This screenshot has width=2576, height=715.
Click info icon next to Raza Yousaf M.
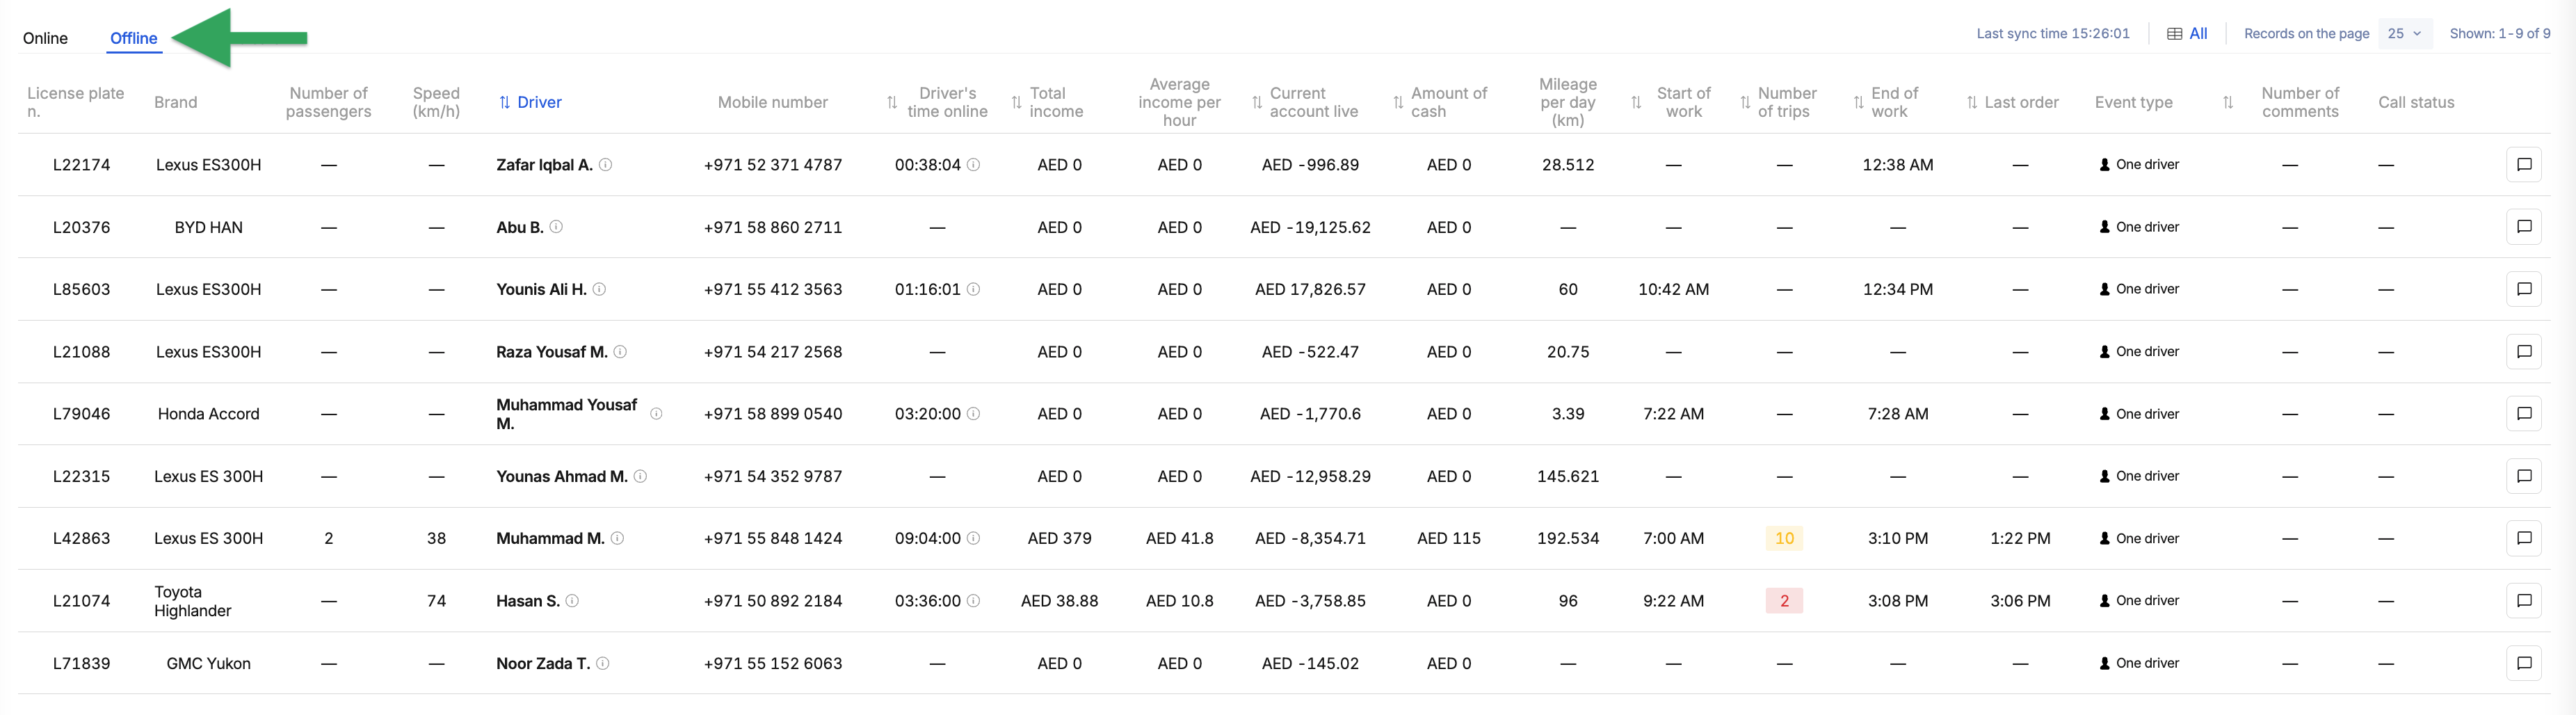[620, 352]
